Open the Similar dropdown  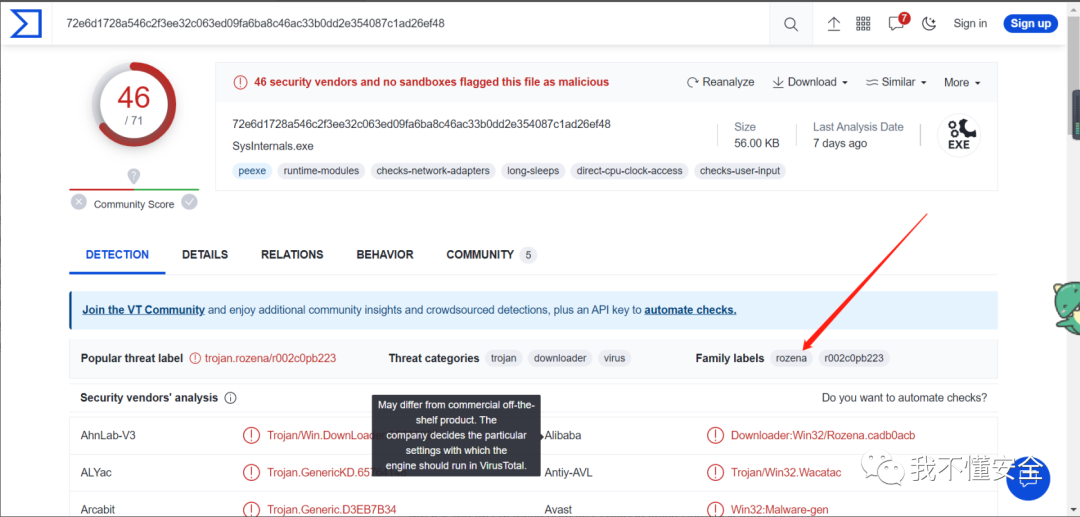tap(896, 82)
